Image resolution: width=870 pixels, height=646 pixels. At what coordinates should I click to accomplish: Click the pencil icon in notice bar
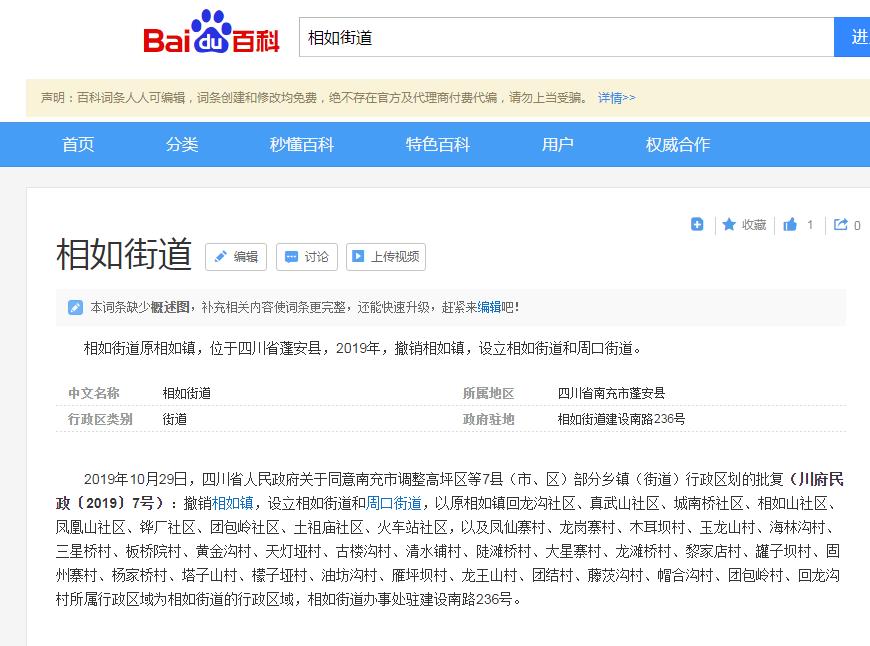click(75, 307)
